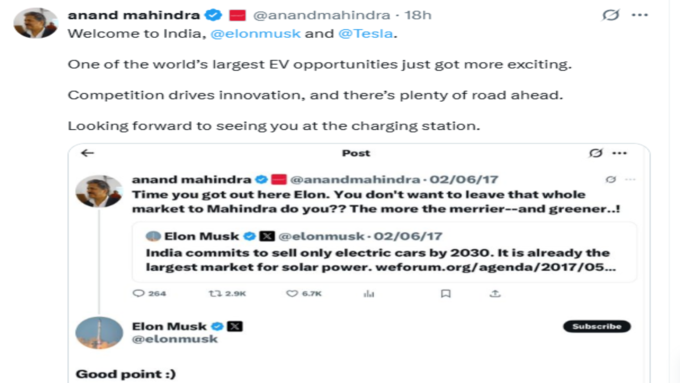Retweet the post showing 2.9K reposts

tap(227, 294)
